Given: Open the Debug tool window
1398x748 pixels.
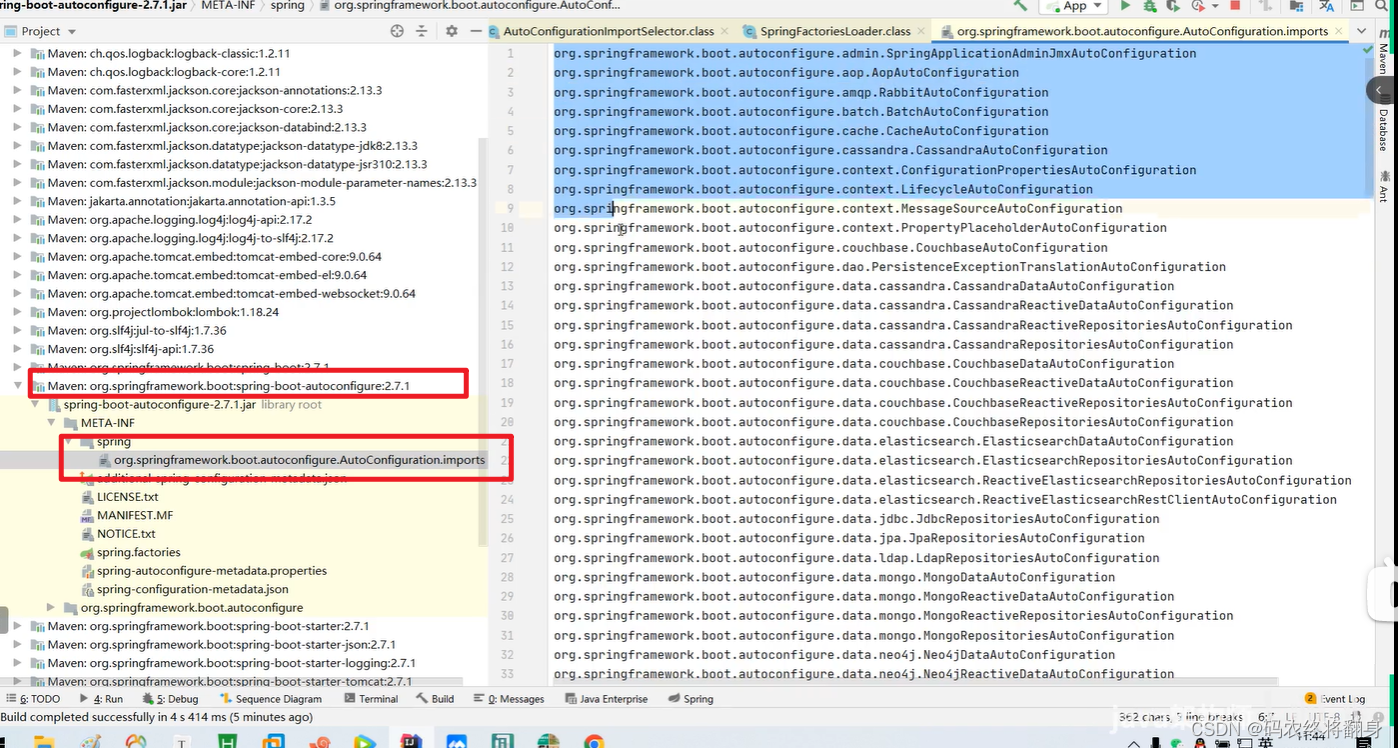Looking at the screenshot, I should [x=170, y=699].
